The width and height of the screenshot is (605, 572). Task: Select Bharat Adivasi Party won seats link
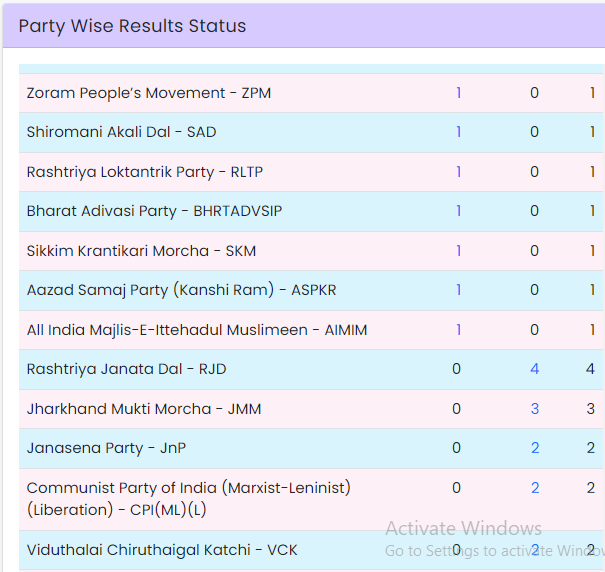coord(459,211)
